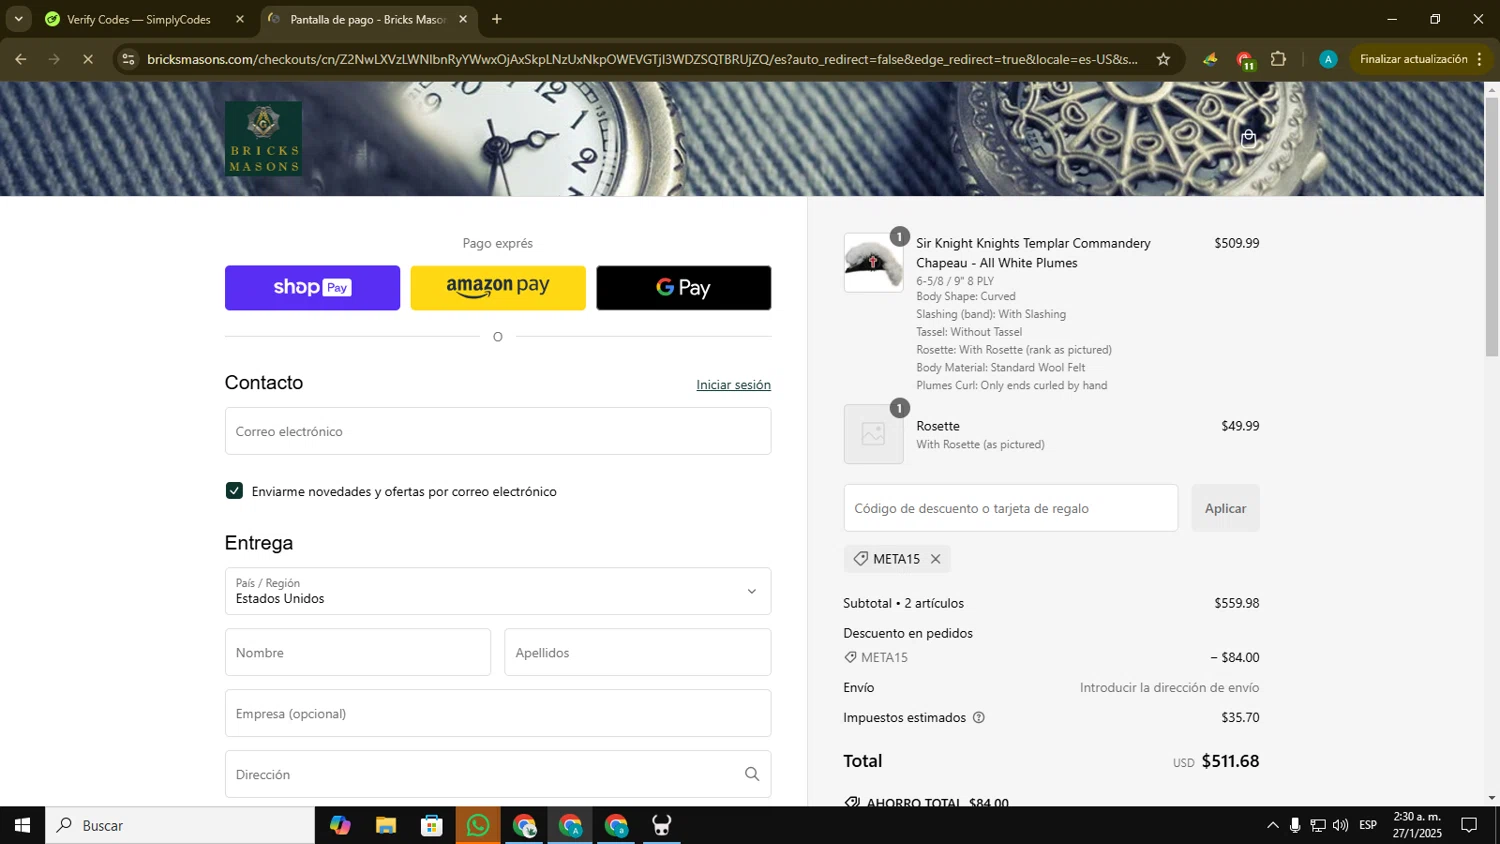This screenshot has height=844, width=1500.
Task: Expand the País / Región dropdown
Action: (498, 591)
